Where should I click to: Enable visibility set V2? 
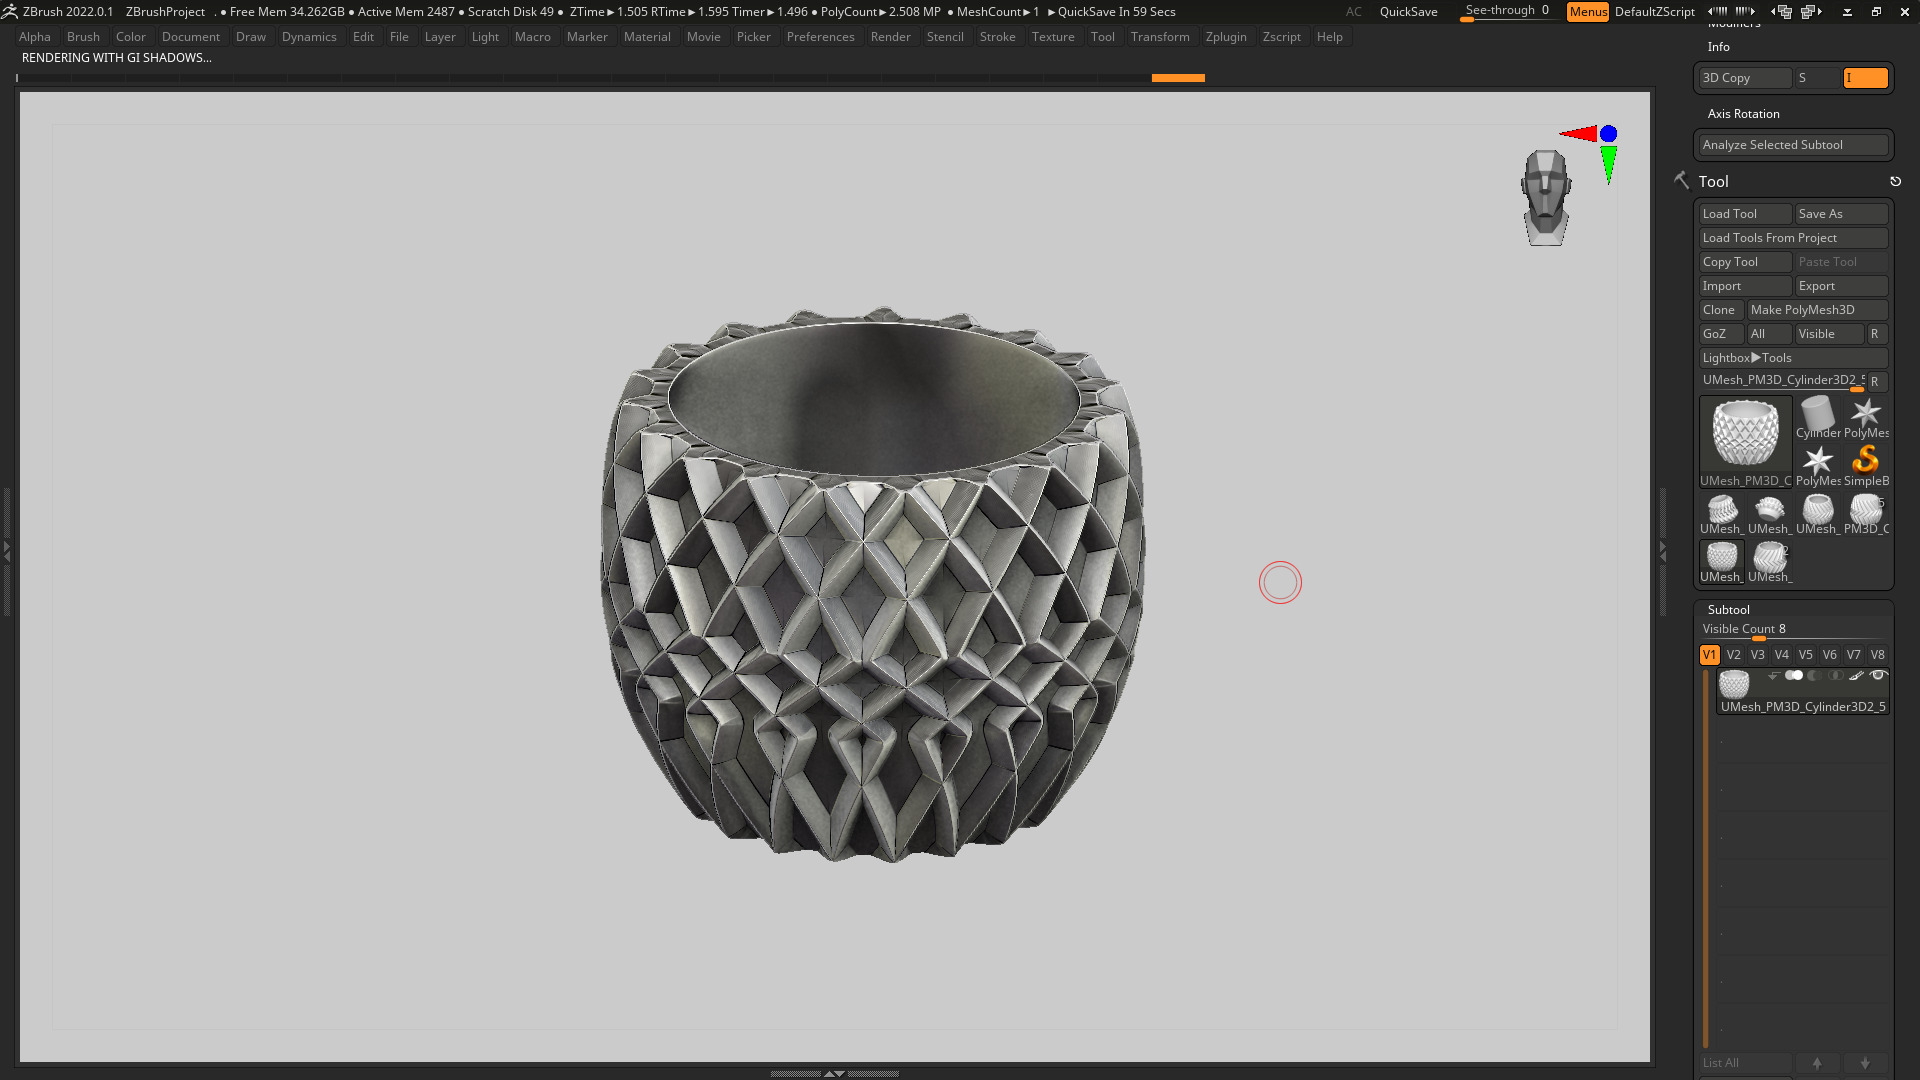point(1733,655)
